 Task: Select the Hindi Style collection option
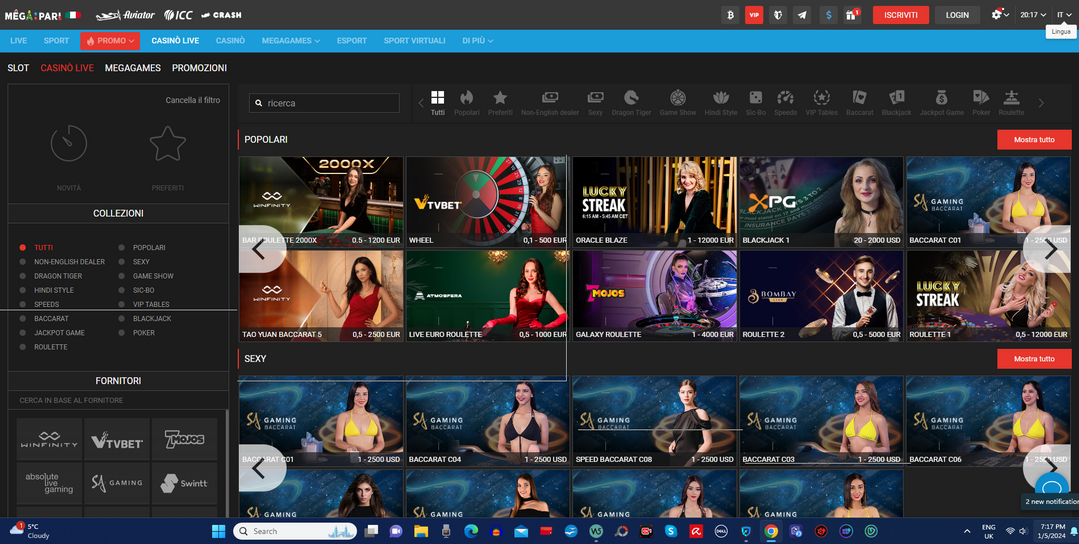point(47,290)
